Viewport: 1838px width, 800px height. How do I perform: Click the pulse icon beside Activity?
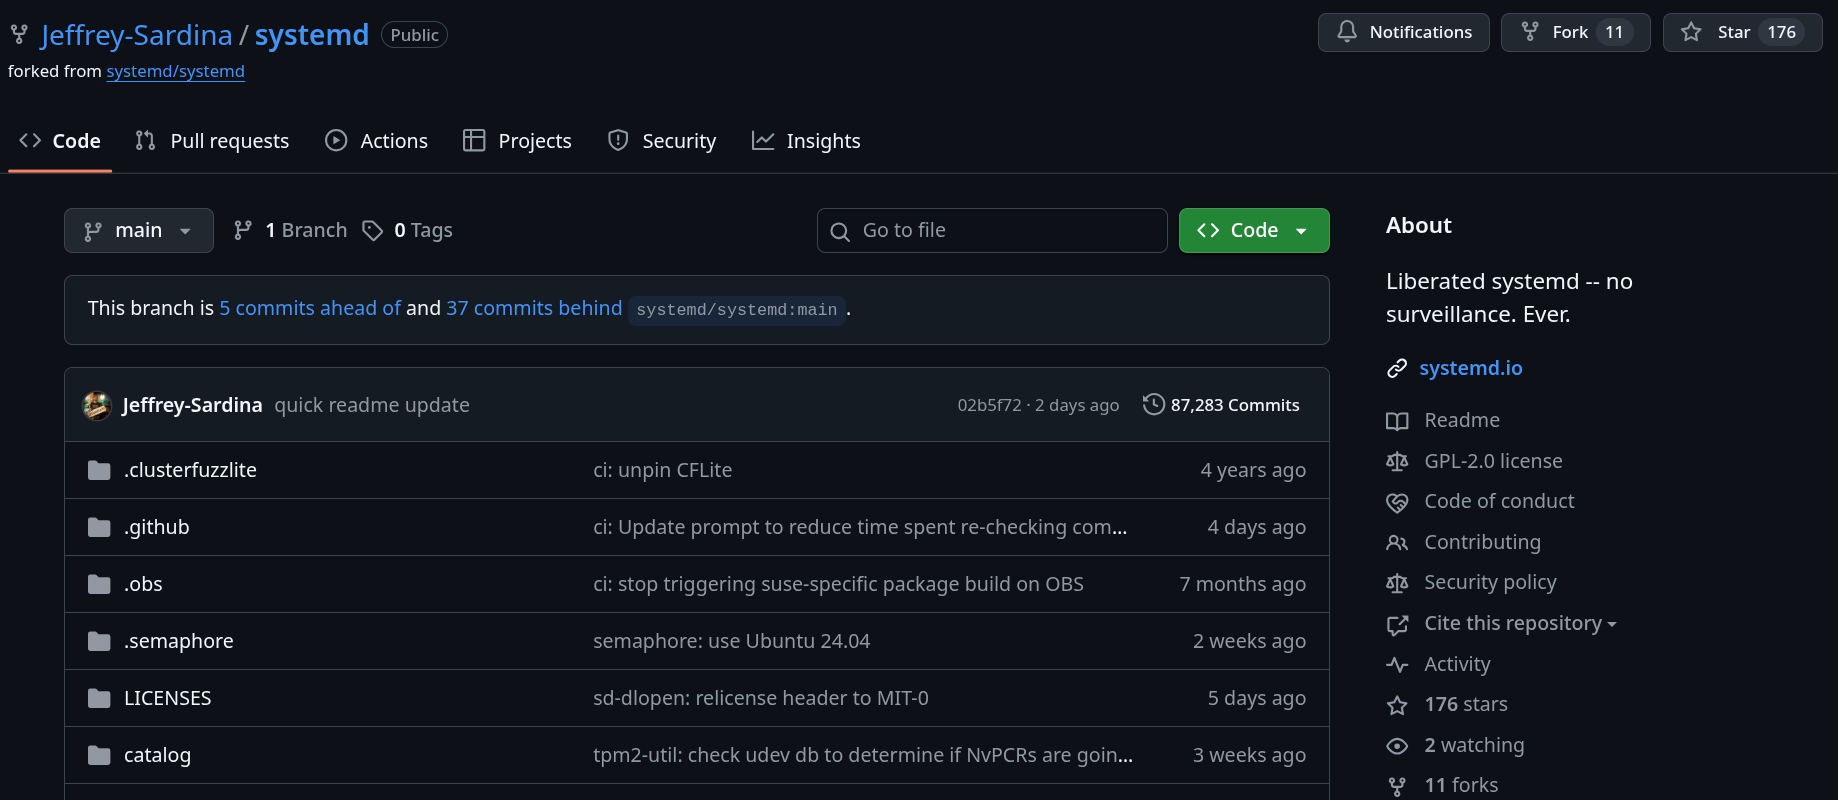tap(1397, 664)
